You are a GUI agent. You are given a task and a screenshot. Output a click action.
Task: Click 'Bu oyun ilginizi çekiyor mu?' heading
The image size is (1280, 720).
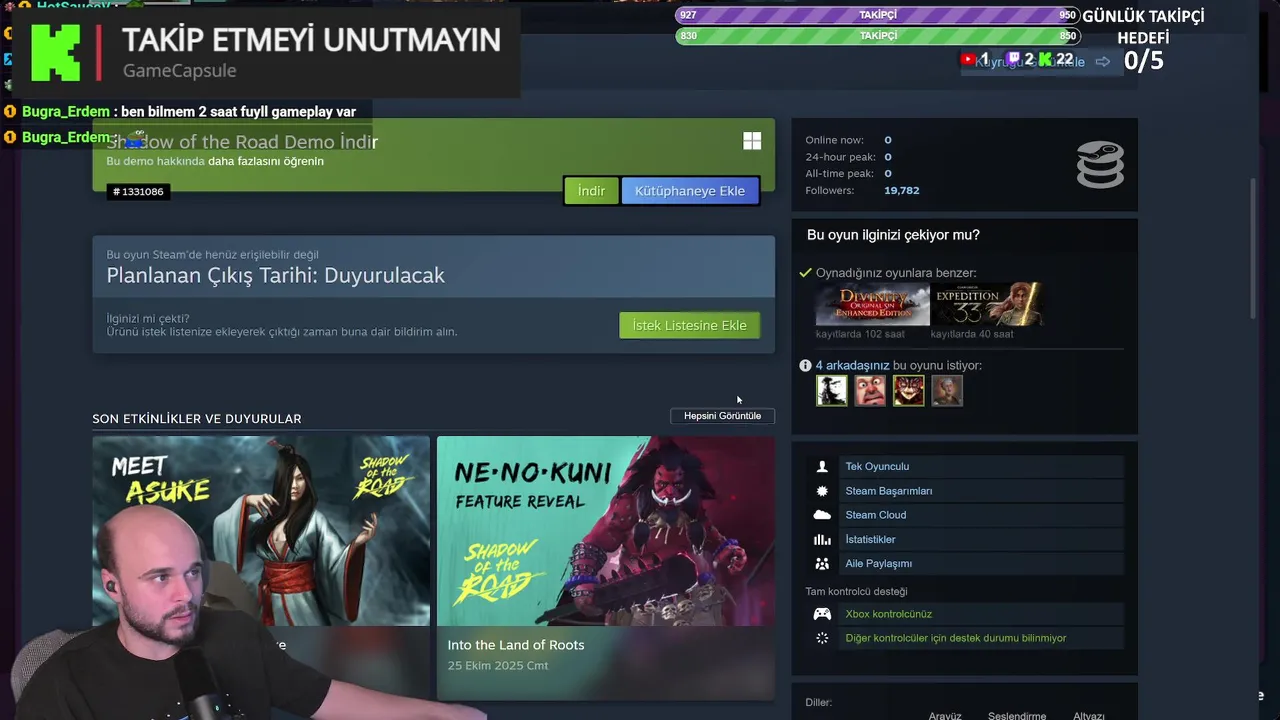click(893, 235)
